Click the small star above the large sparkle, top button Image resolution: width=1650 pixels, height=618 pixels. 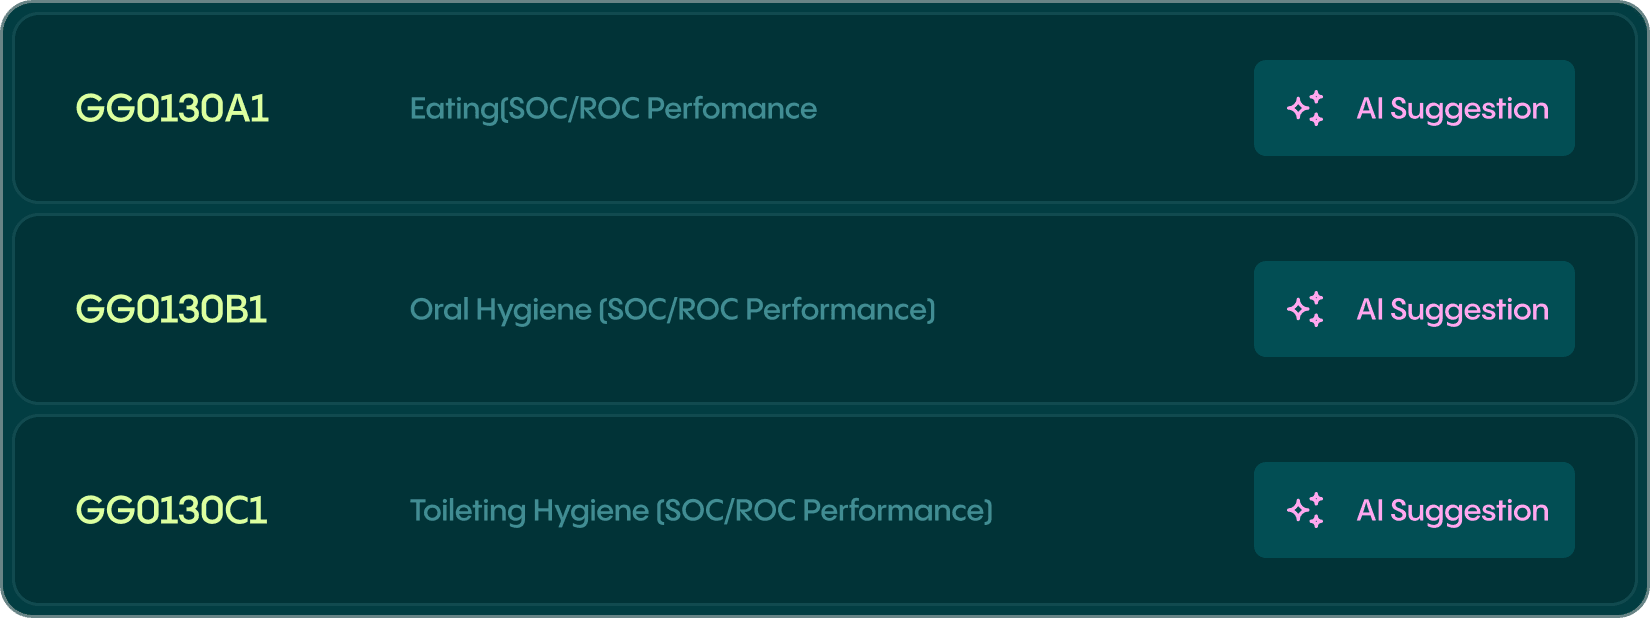[1316, 96]
